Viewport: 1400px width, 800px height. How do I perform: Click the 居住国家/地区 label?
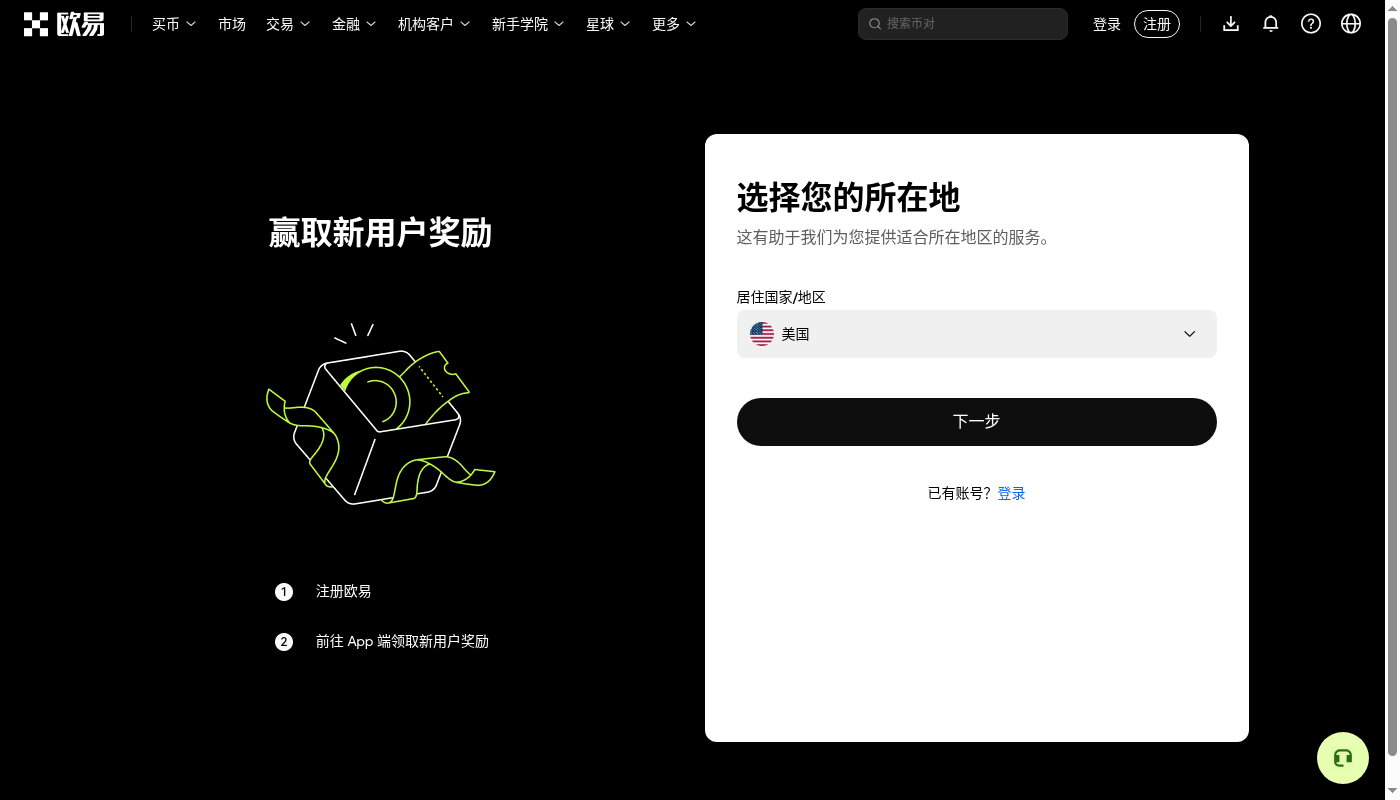(x=781, y=297)
